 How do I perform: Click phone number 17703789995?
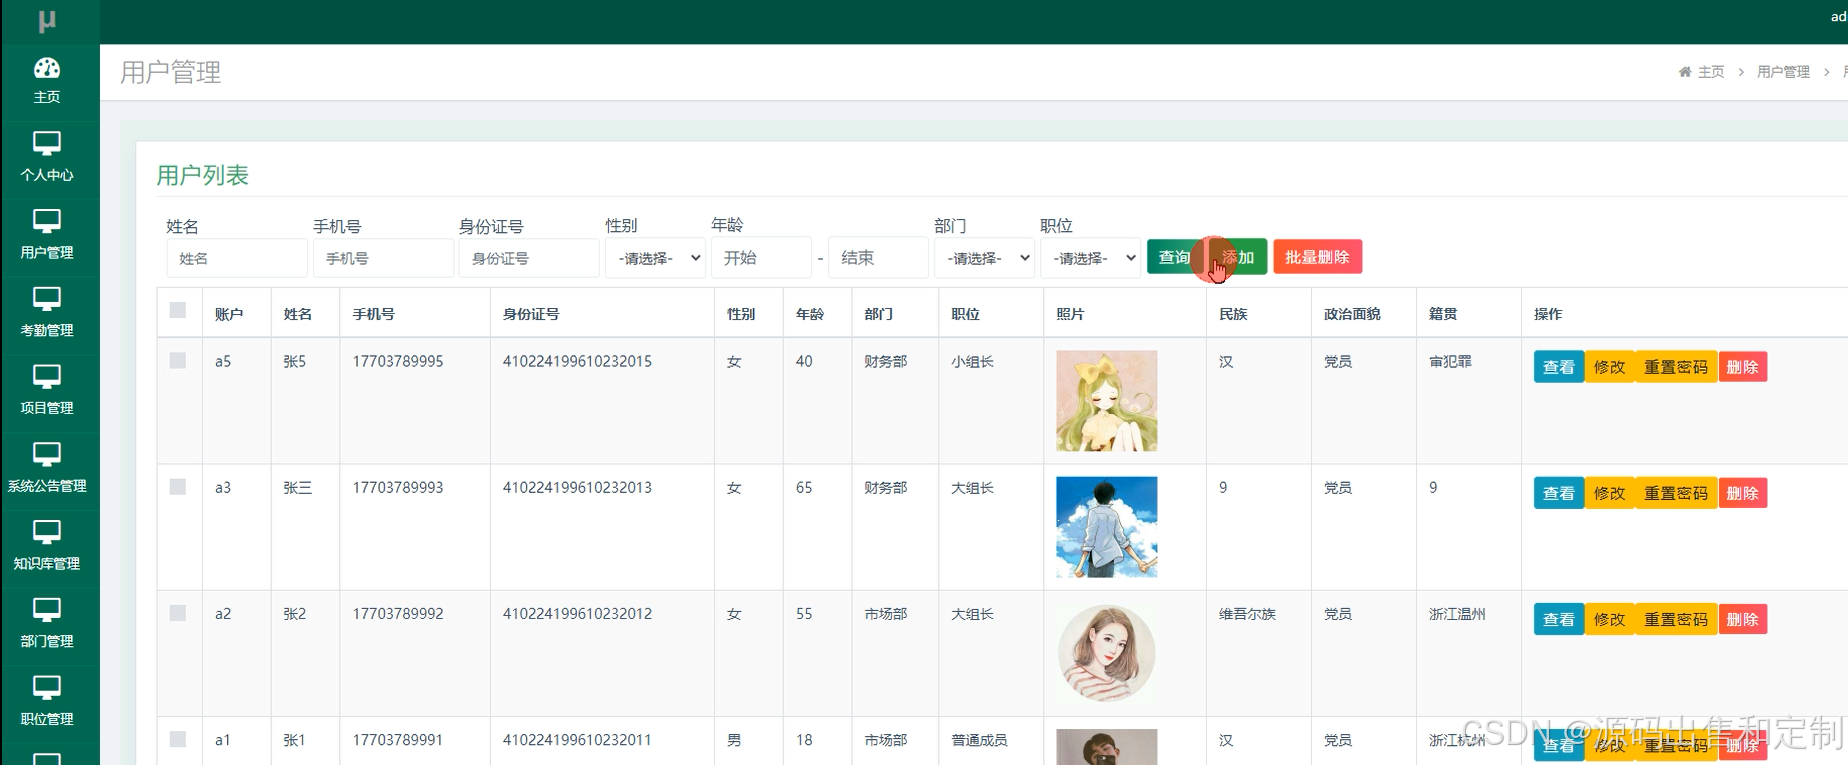[398, 361]
